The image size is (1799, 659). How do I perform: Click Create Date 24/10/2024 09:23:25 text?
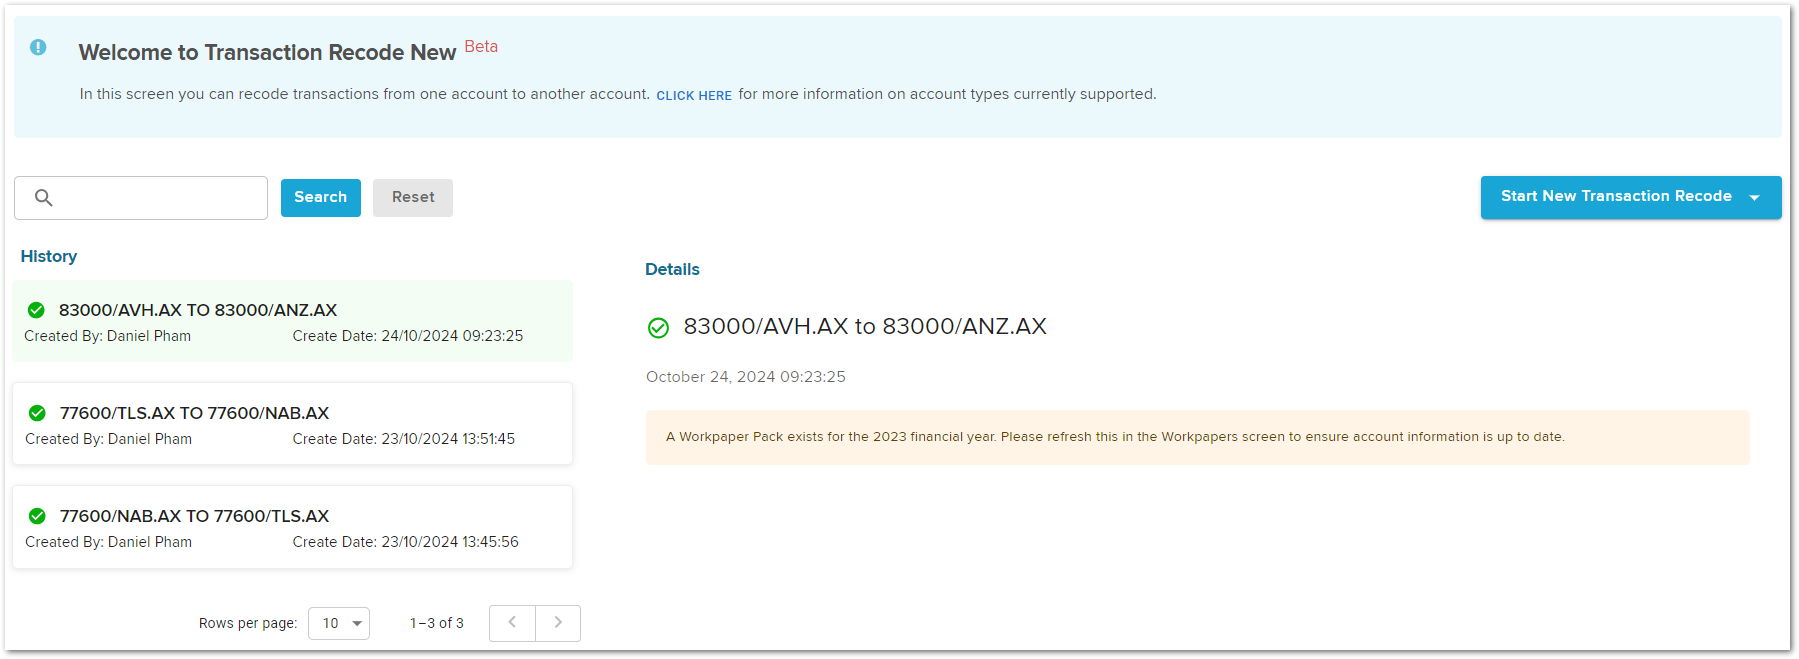(x=408, y=336)
